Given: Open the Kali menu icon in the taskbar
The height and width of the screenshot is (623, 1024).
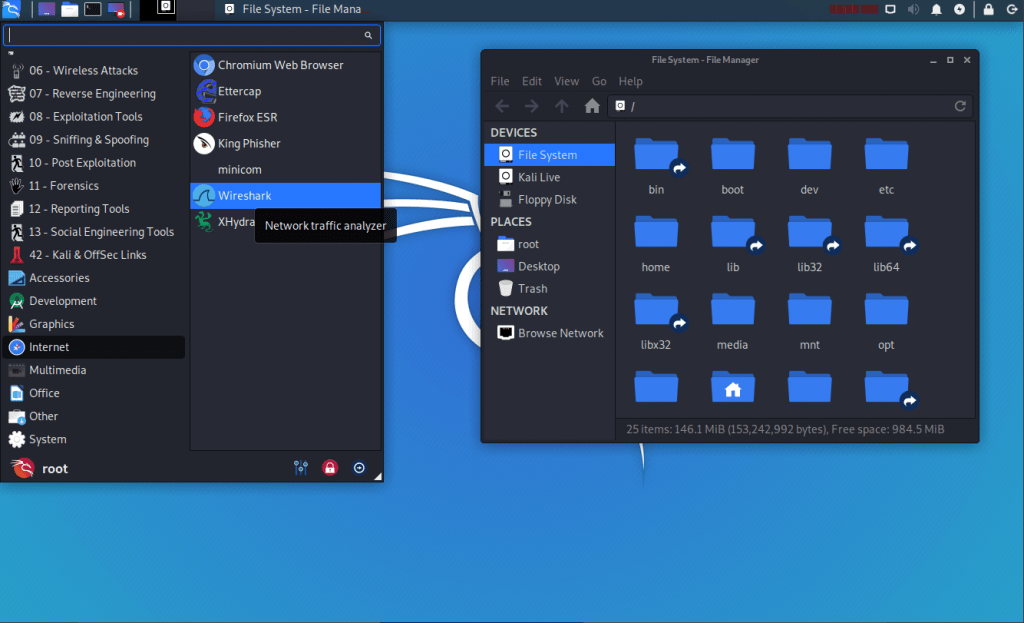Looking at the screenshot, I should coord(11,9).
